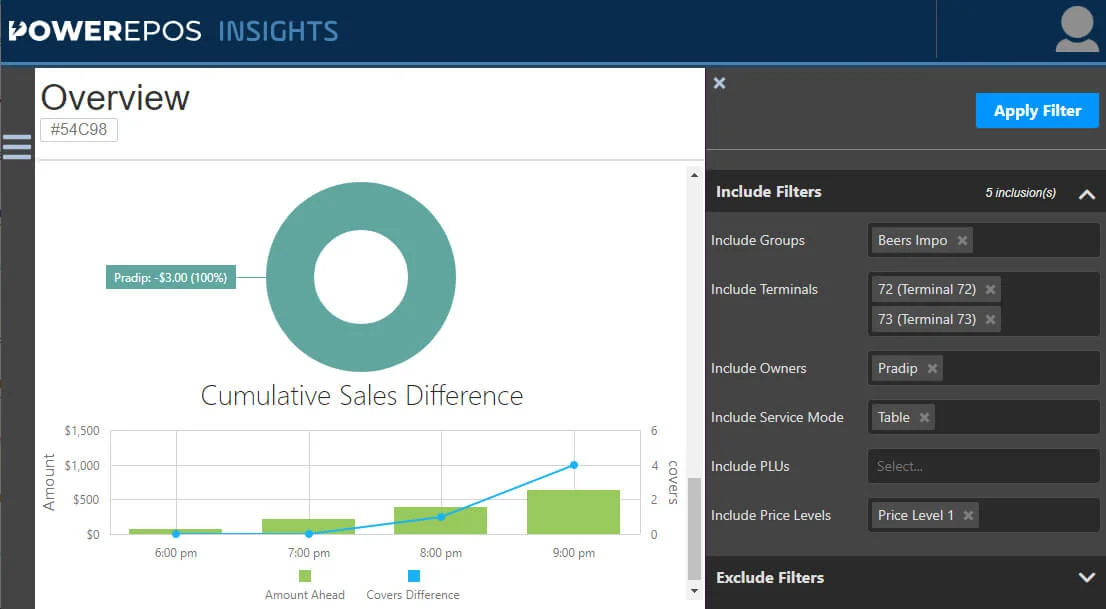The image size is (1106, 609).
Task: Click the Beers Impo tag text
Action: click(912, 241)
